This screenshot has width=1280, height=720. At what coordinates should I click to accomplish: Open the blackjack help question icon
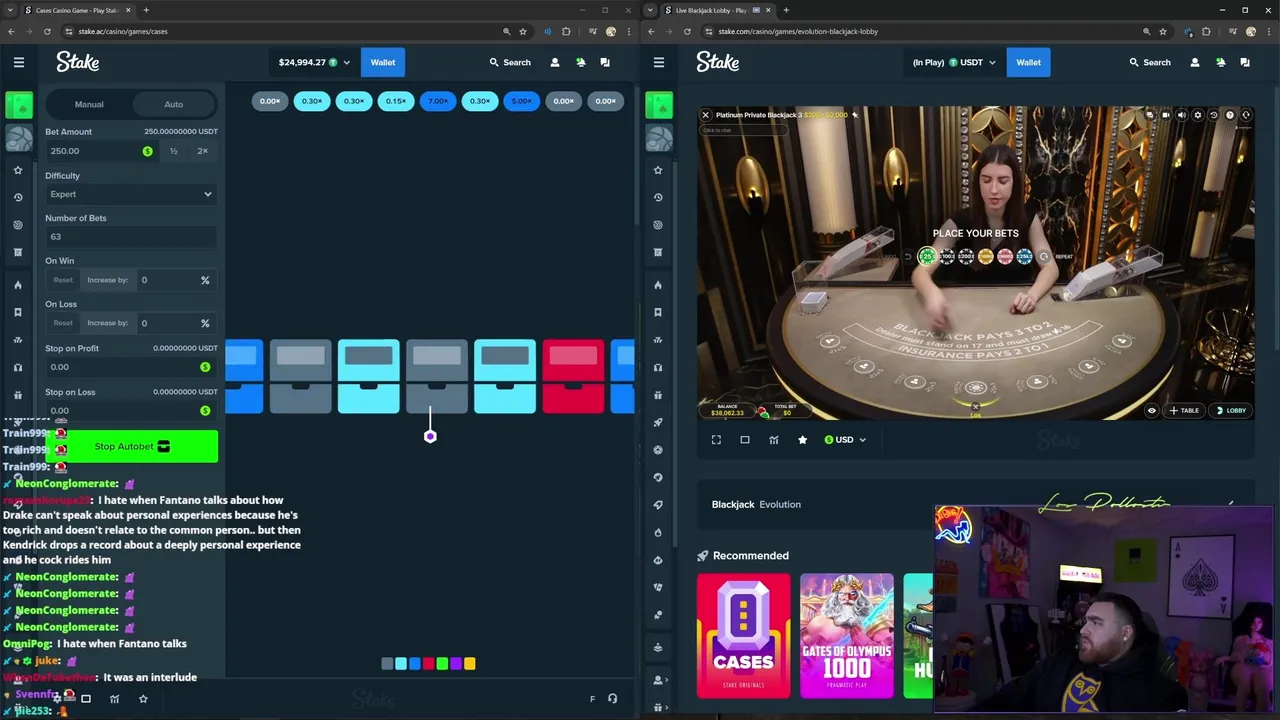pos(1230,115)
